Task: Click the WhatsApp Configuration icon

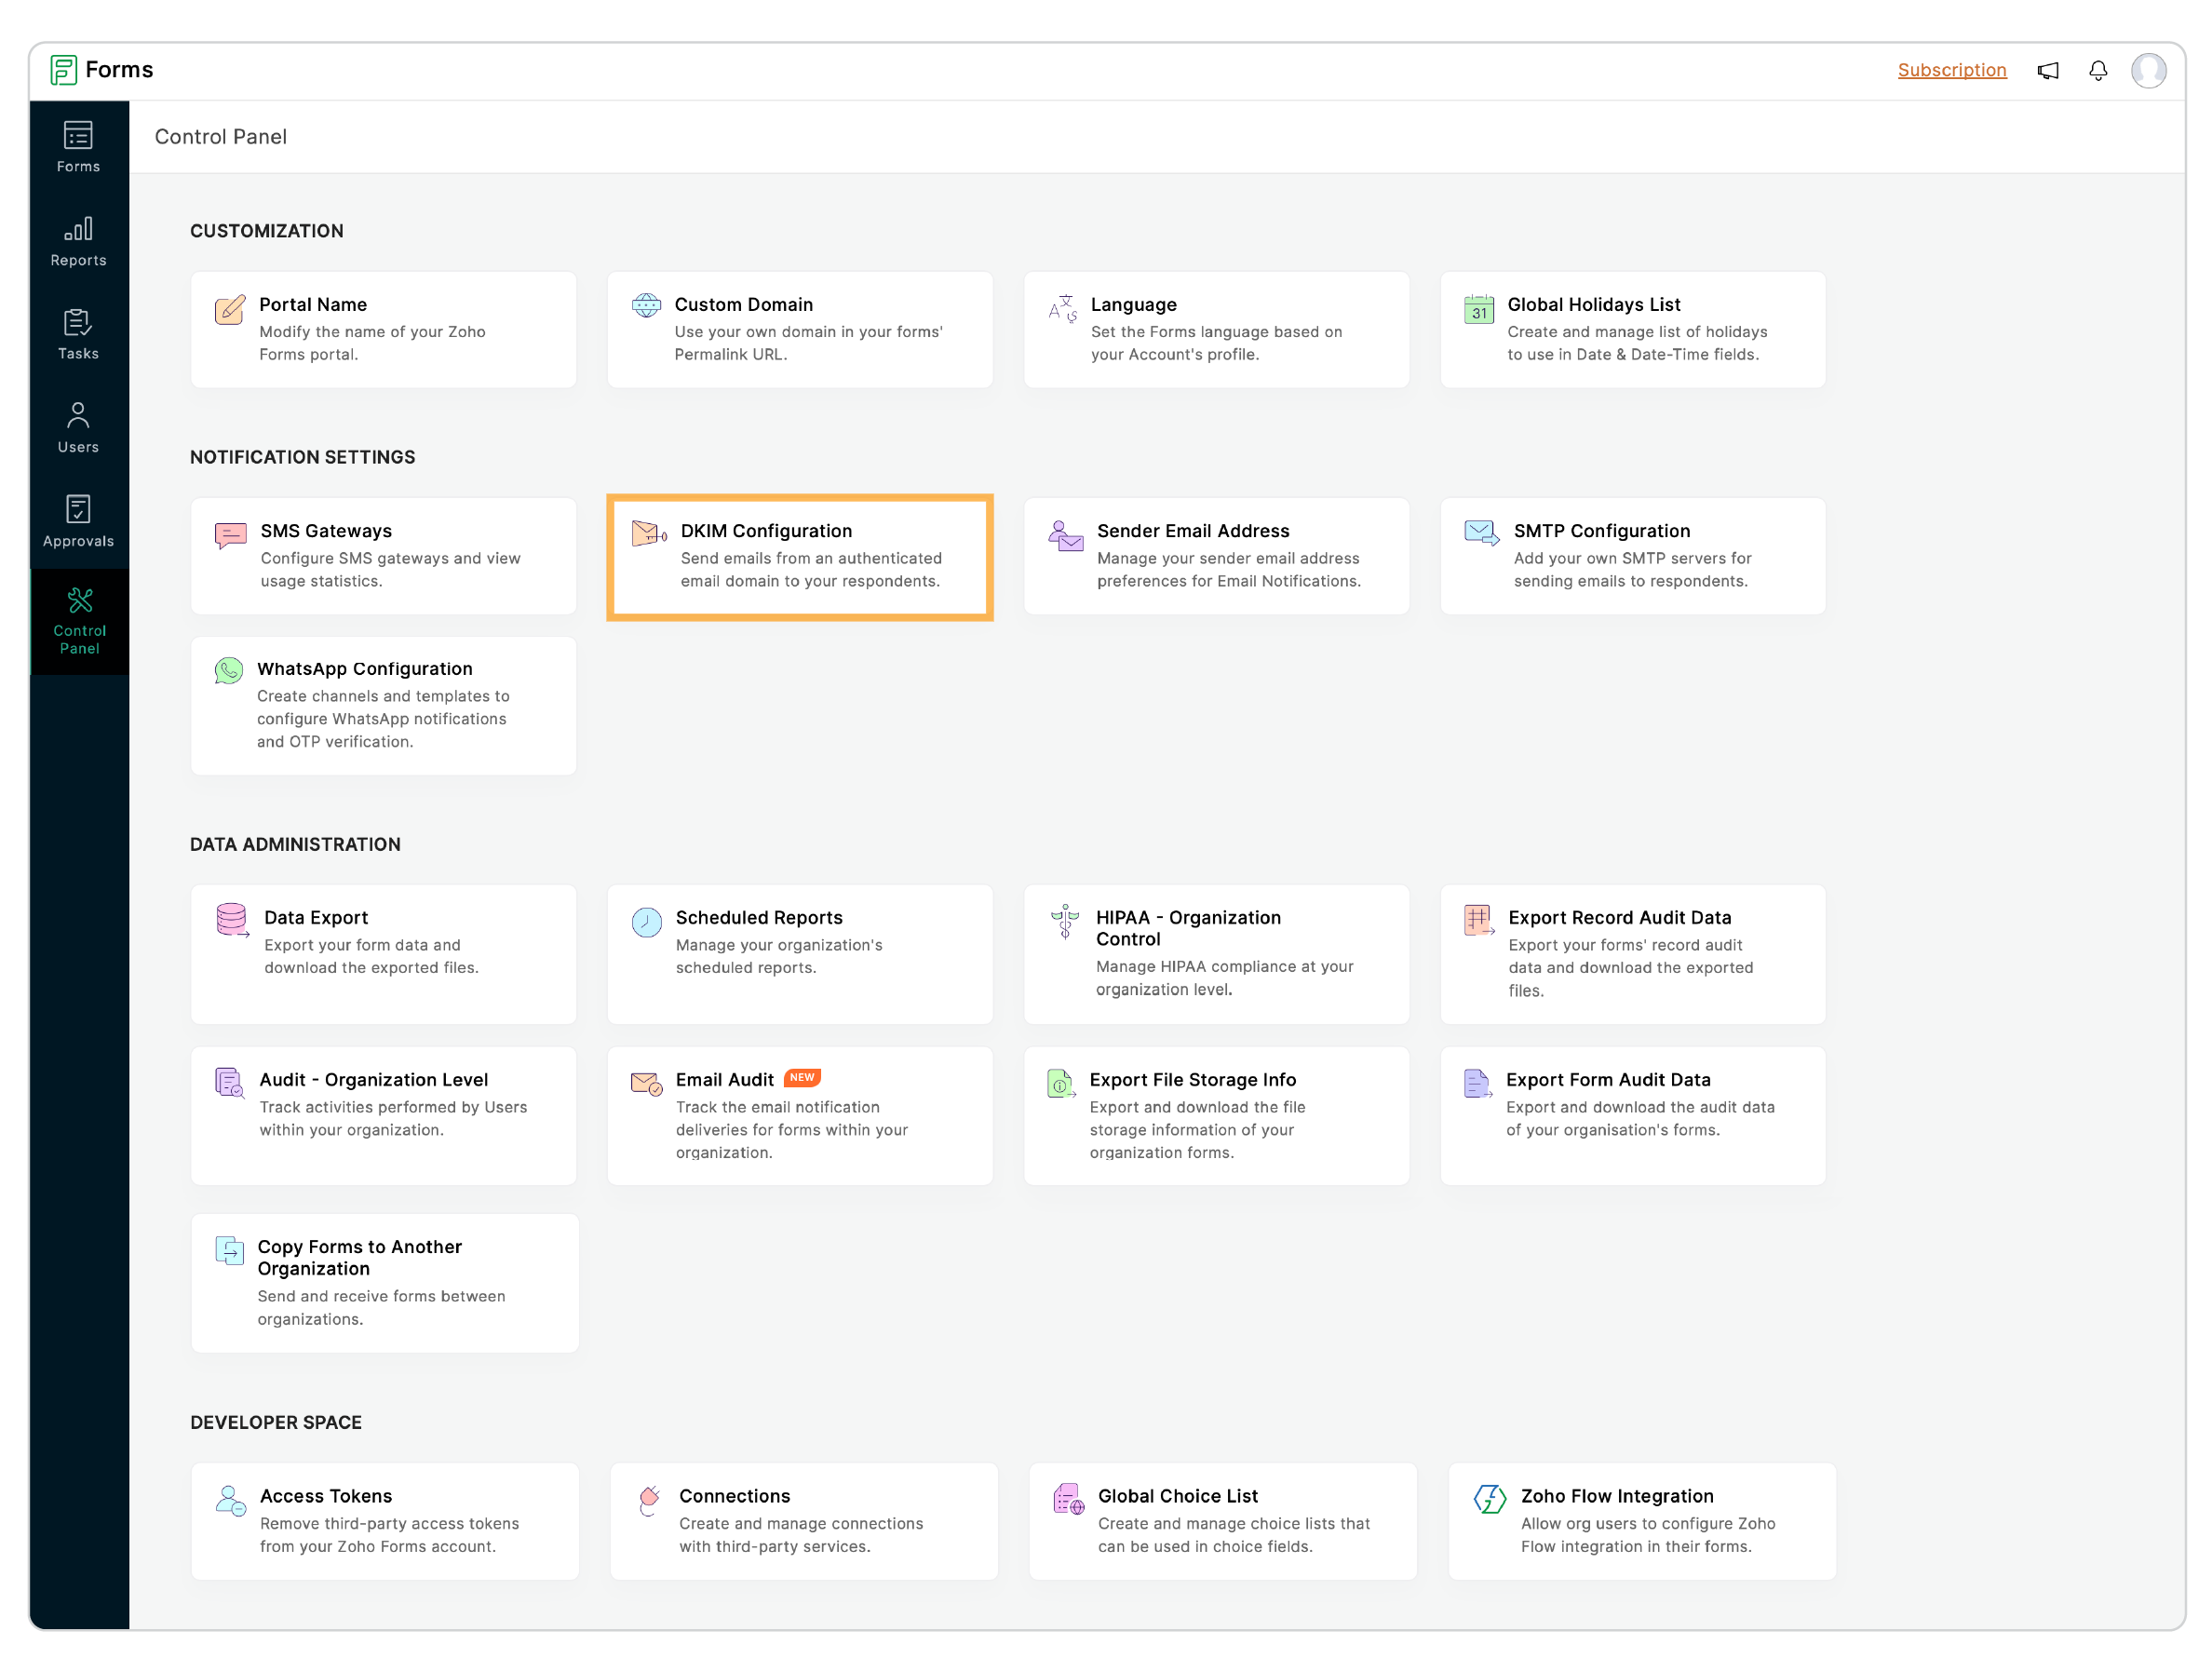Action: click(229, 670)
